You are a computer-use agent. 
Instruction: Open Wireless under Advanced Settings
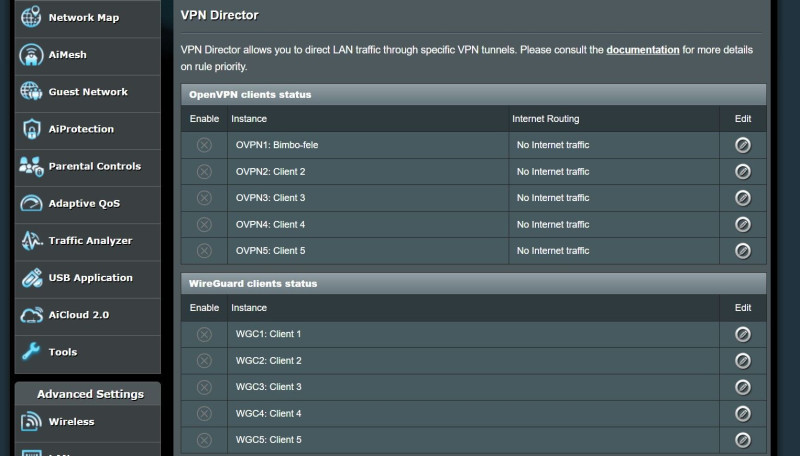coord(71,422)
